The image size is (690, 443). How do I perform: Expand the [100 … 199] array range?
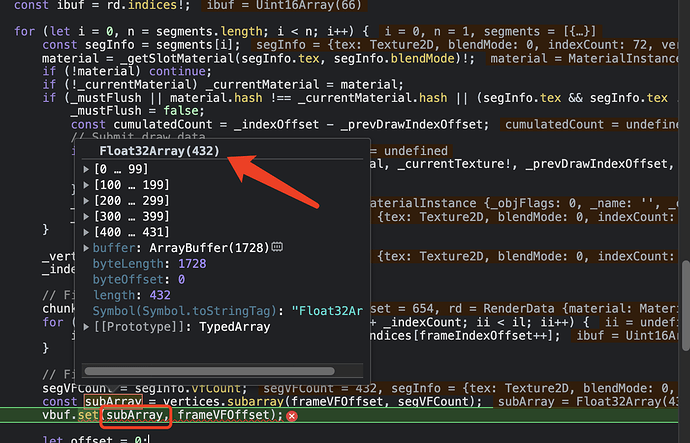(86, 185)
